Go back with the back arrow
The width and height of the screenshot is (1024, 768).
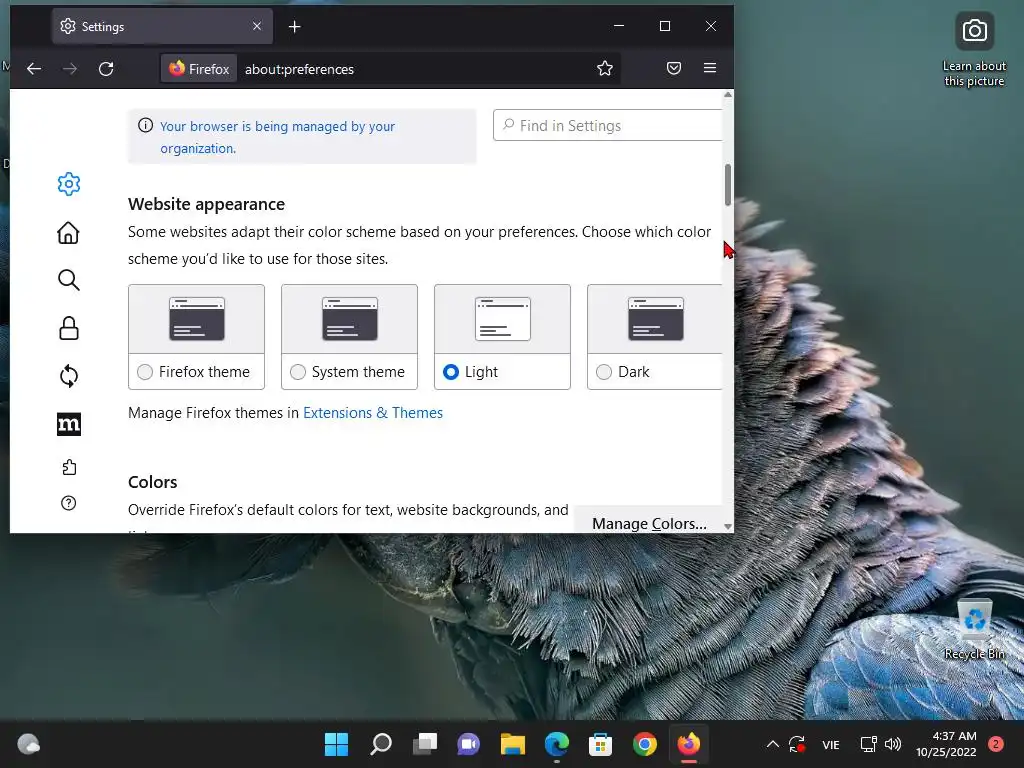point(34,69)
